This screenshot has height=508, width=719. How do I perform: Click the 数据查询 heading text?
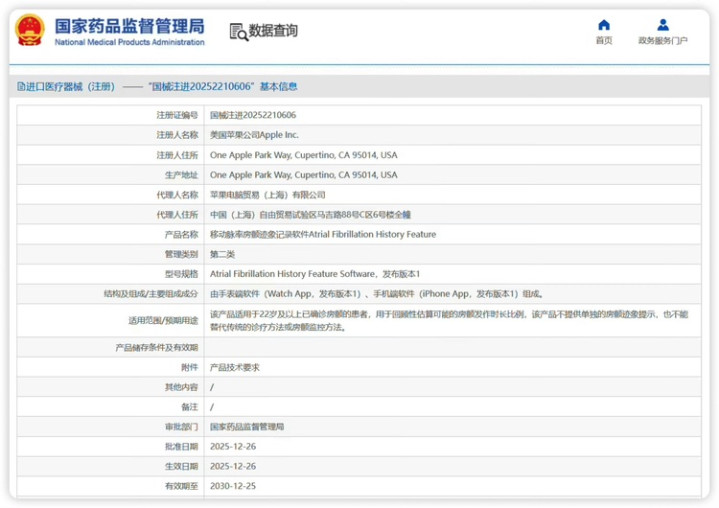(x=274, y=31)
